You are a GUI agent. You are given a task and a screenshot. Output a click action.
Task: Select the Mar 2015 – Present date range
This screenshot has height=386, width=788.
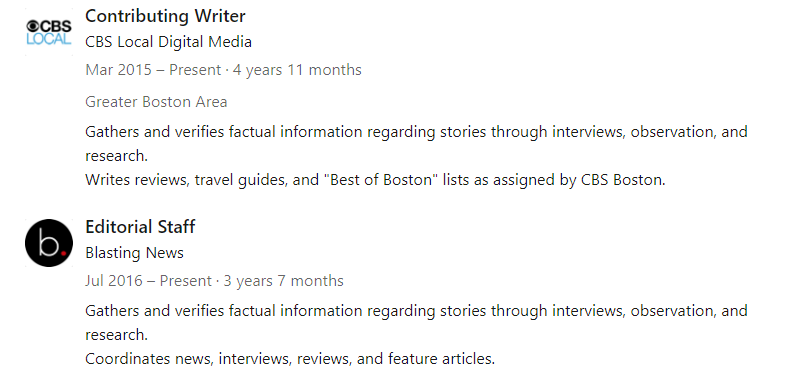(153, 70)
